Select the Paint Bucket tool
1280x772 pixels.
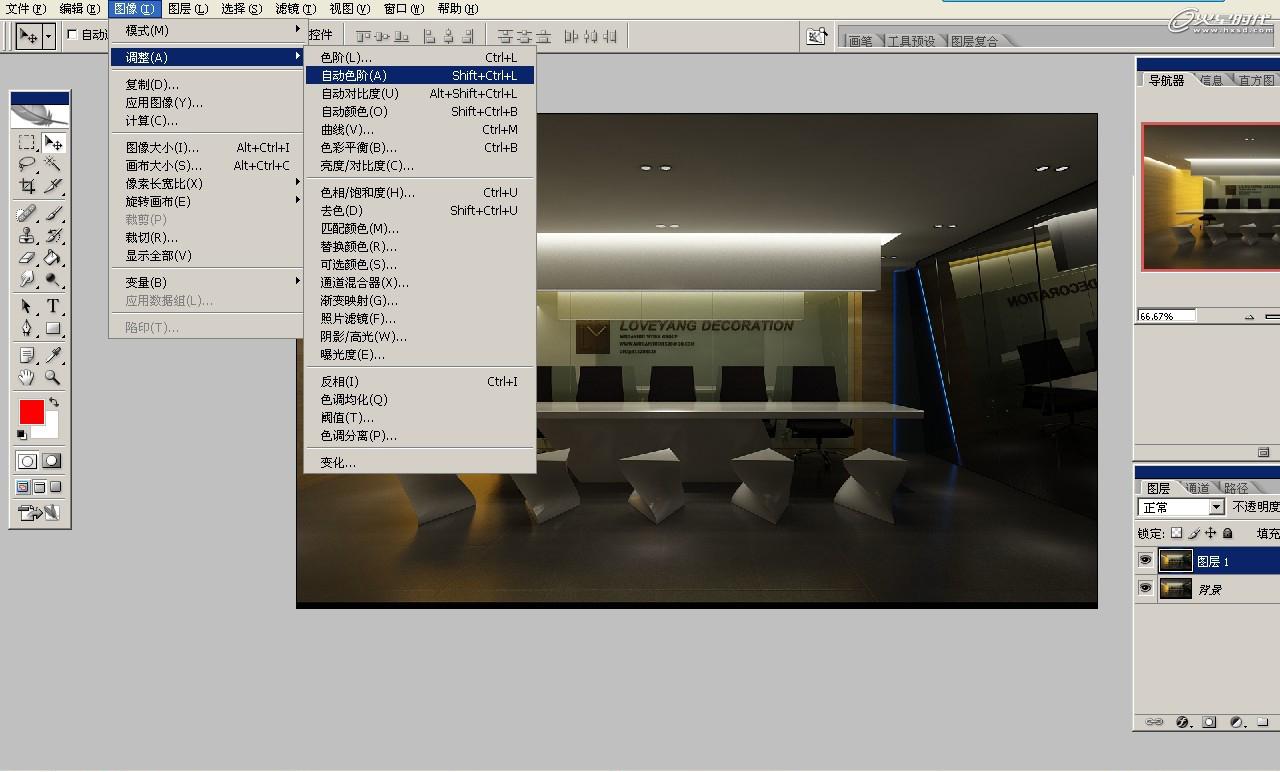(53, 257)
